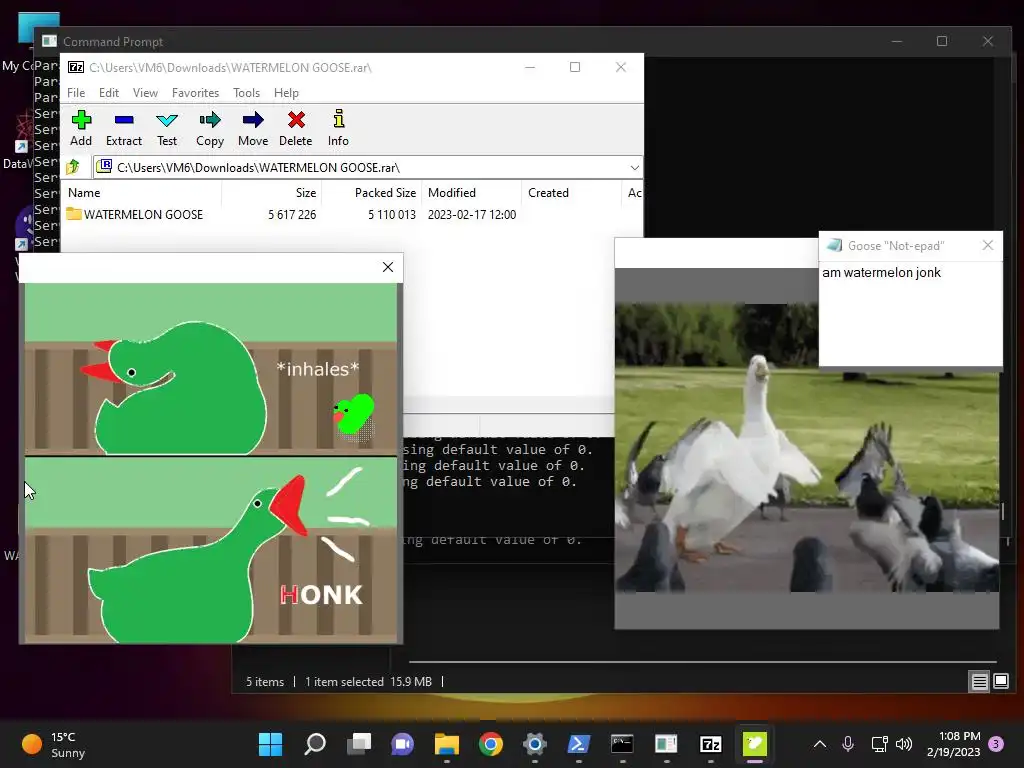Select the WATERMELON GOOSE folder row
Screen dimensions: 1024x768
click(353, 214)
